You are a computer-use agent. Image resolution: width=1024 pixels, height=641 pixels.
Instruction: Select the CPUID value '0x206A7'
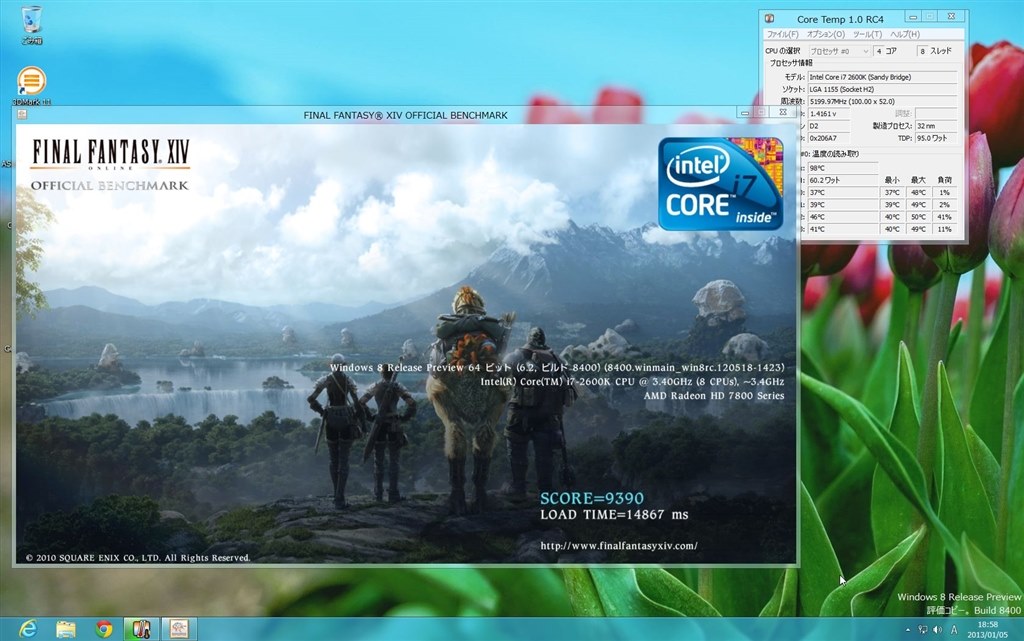tap(829, 138)
